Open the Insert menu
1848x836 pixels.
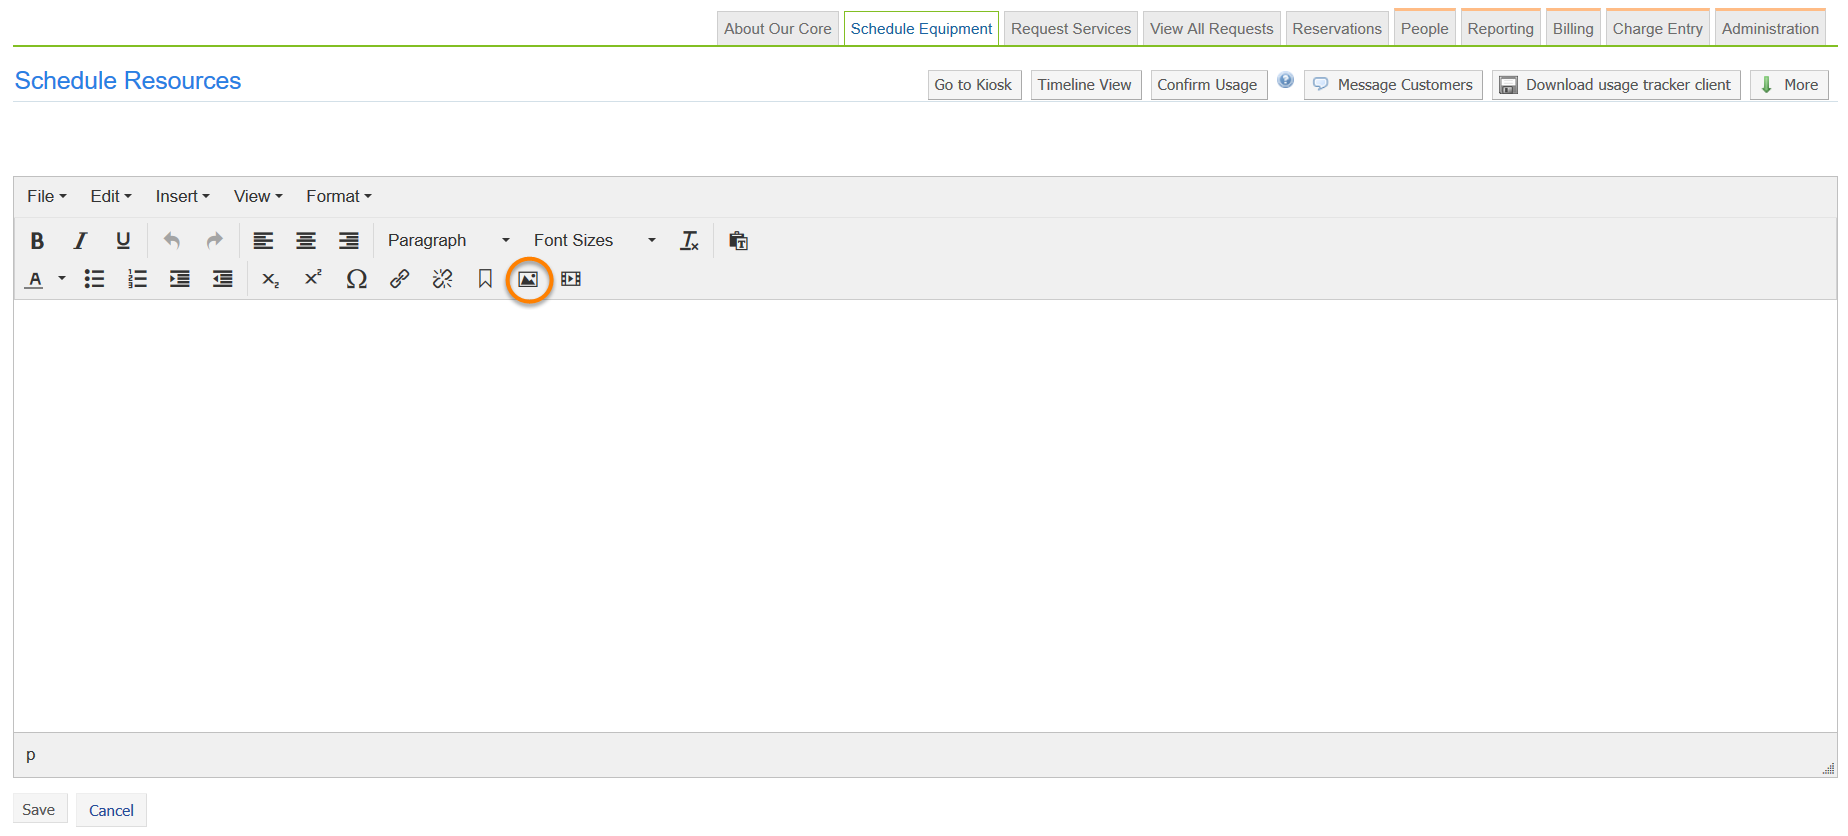tap(182, 197)
